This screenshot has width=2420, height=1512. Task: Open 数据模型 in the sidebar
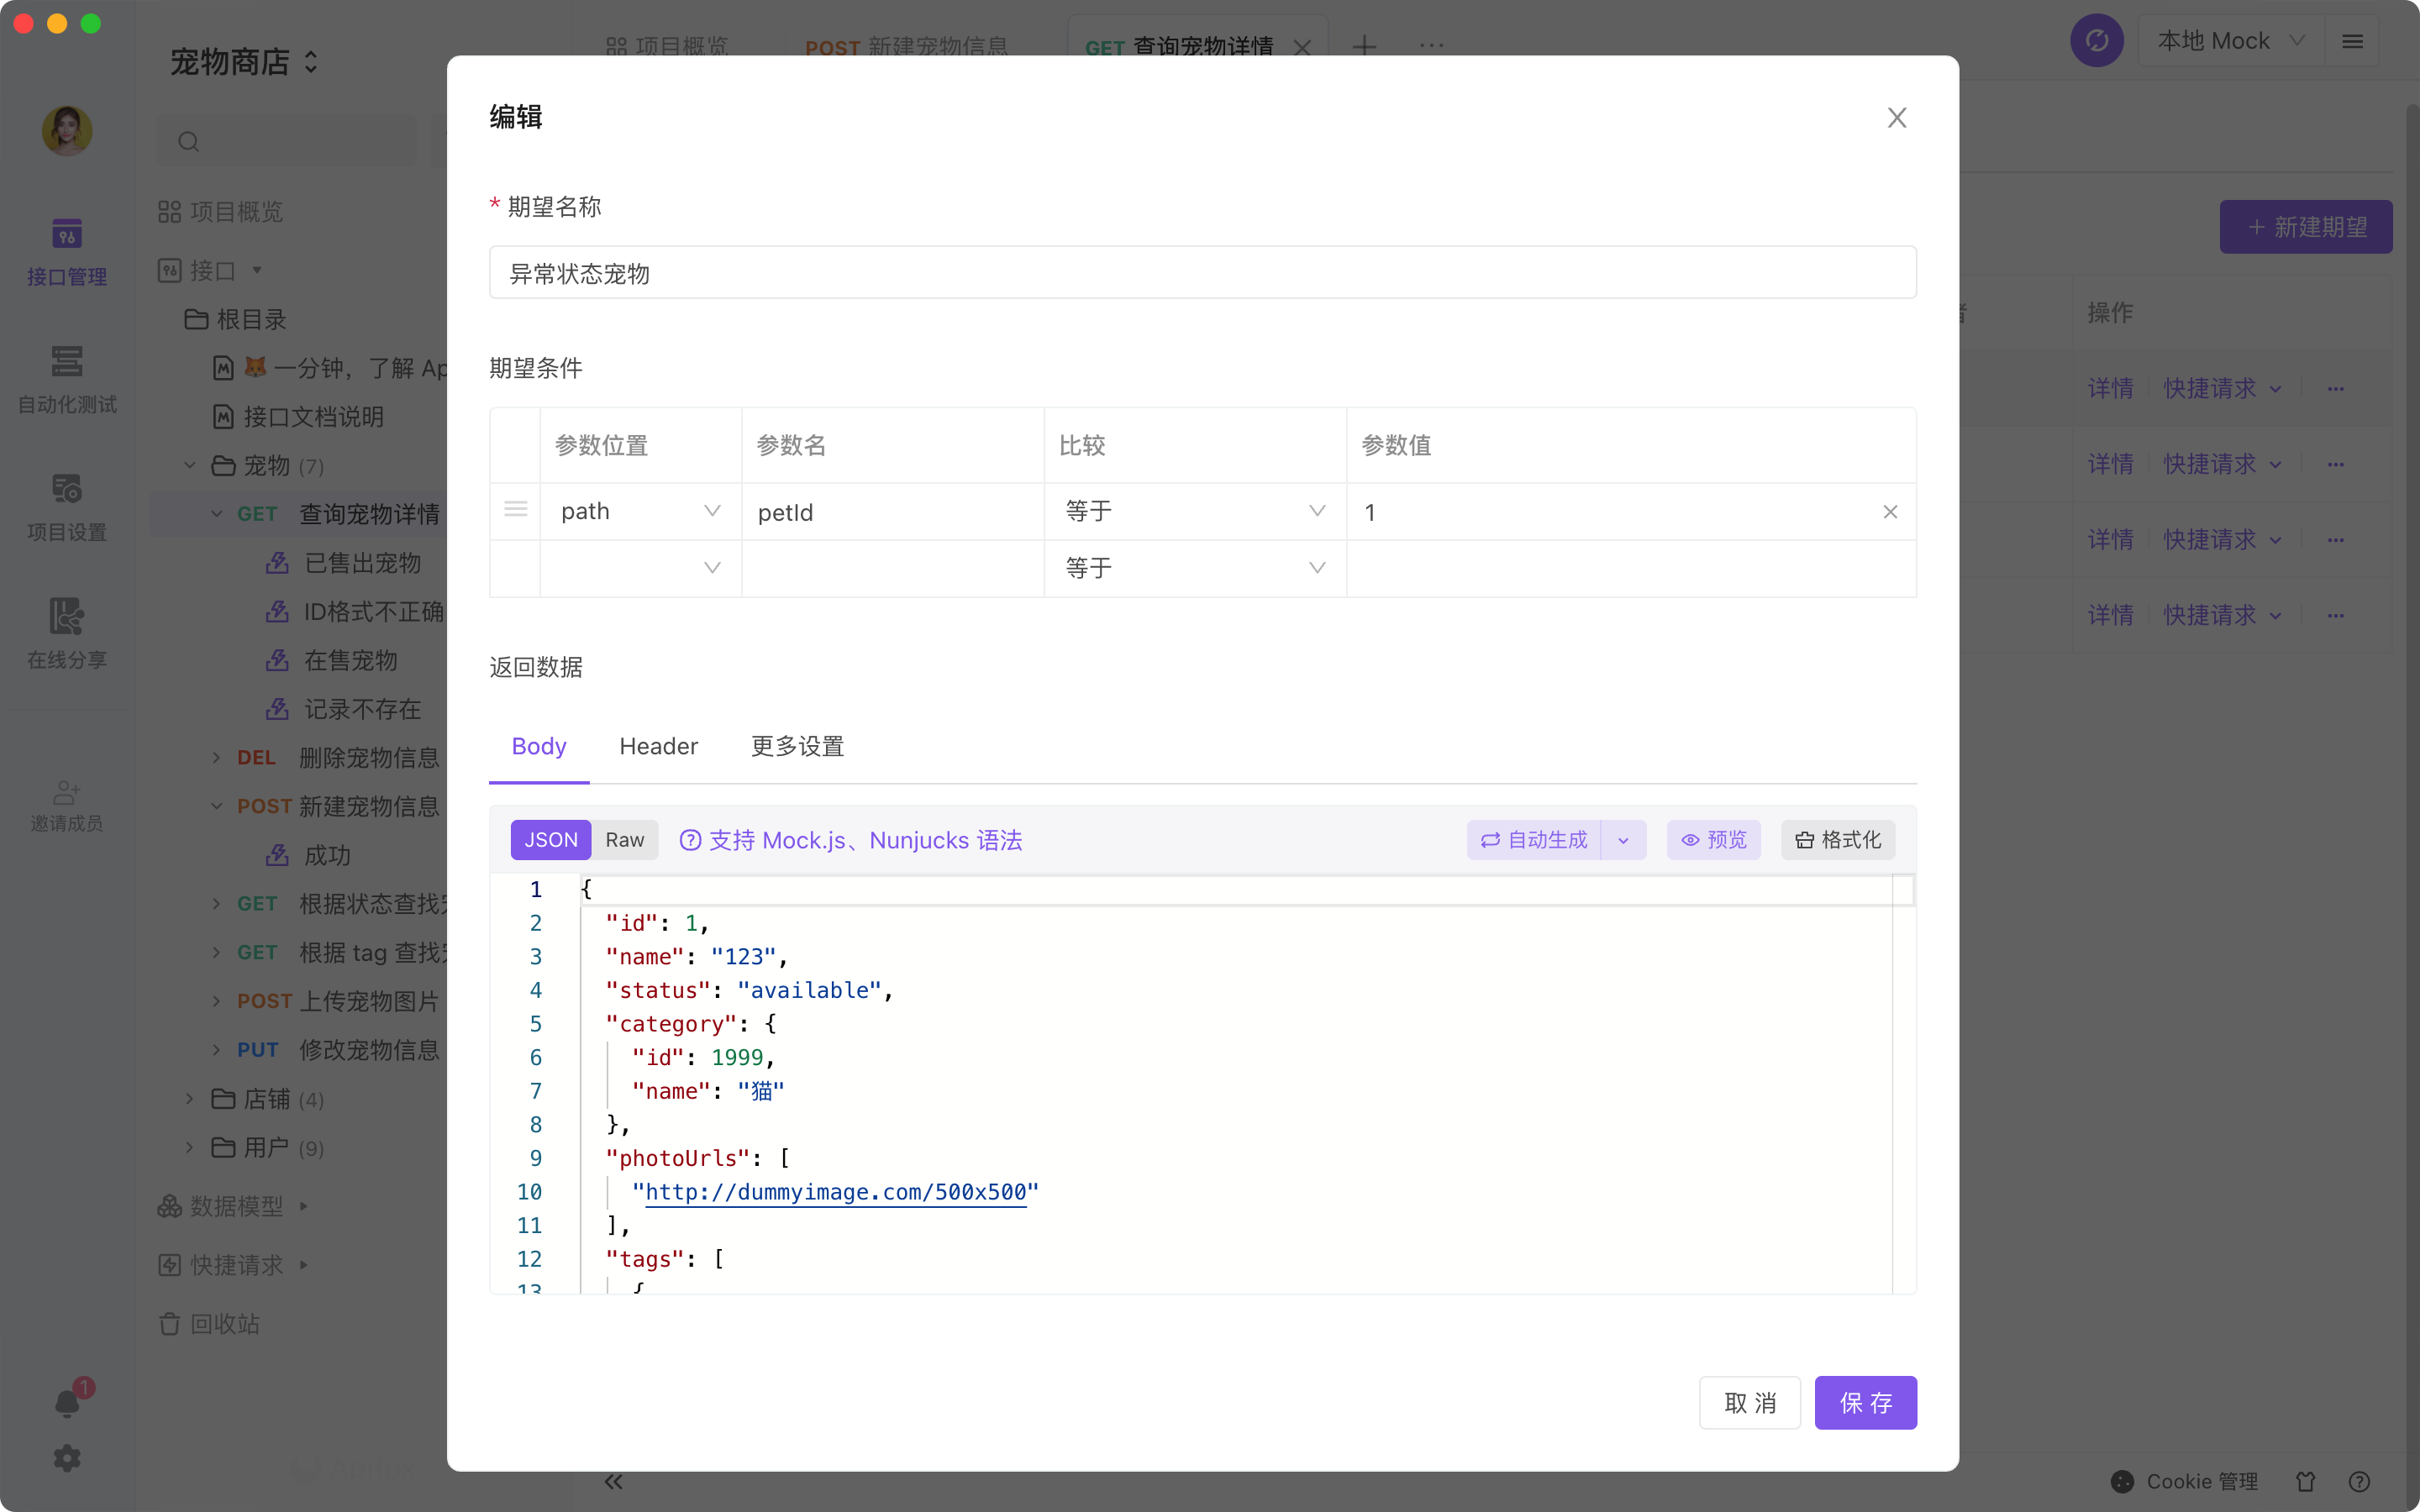pyautogui.click(x=233, y=1206)
